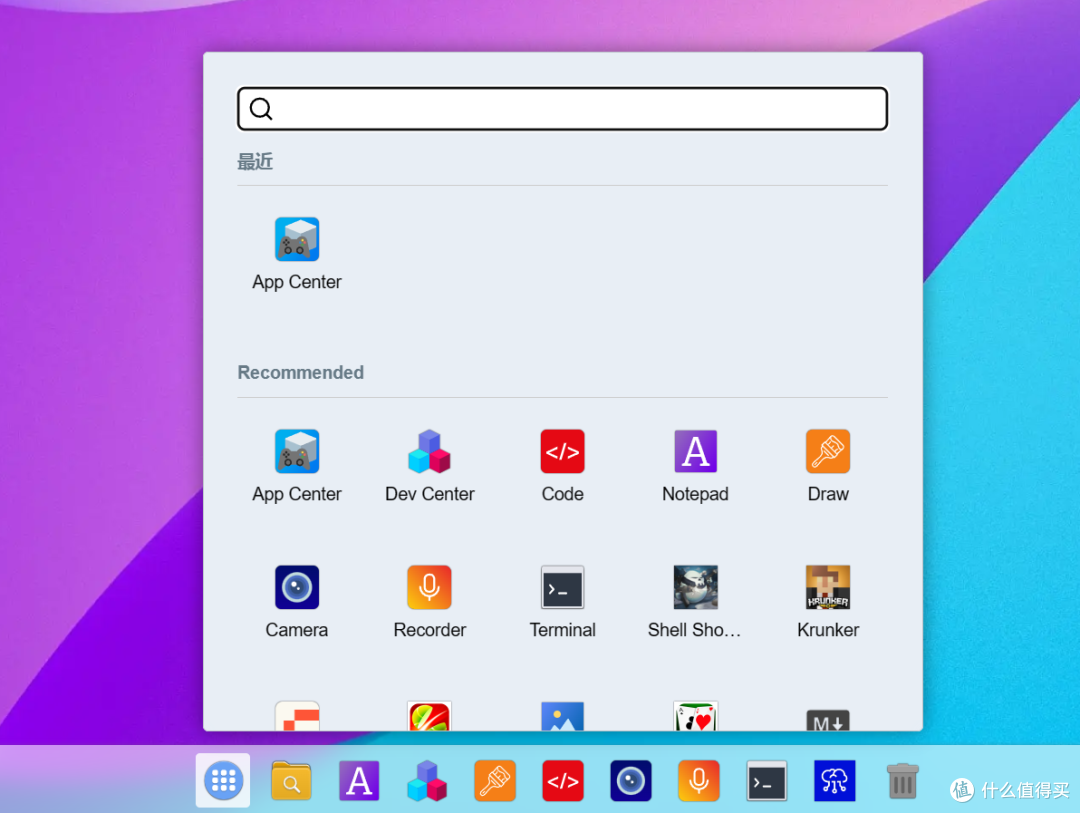The width and height of the screenshot is (1080, 813).
Task: Open the Shell Shockers game
Action: click(x=695, y=588)
